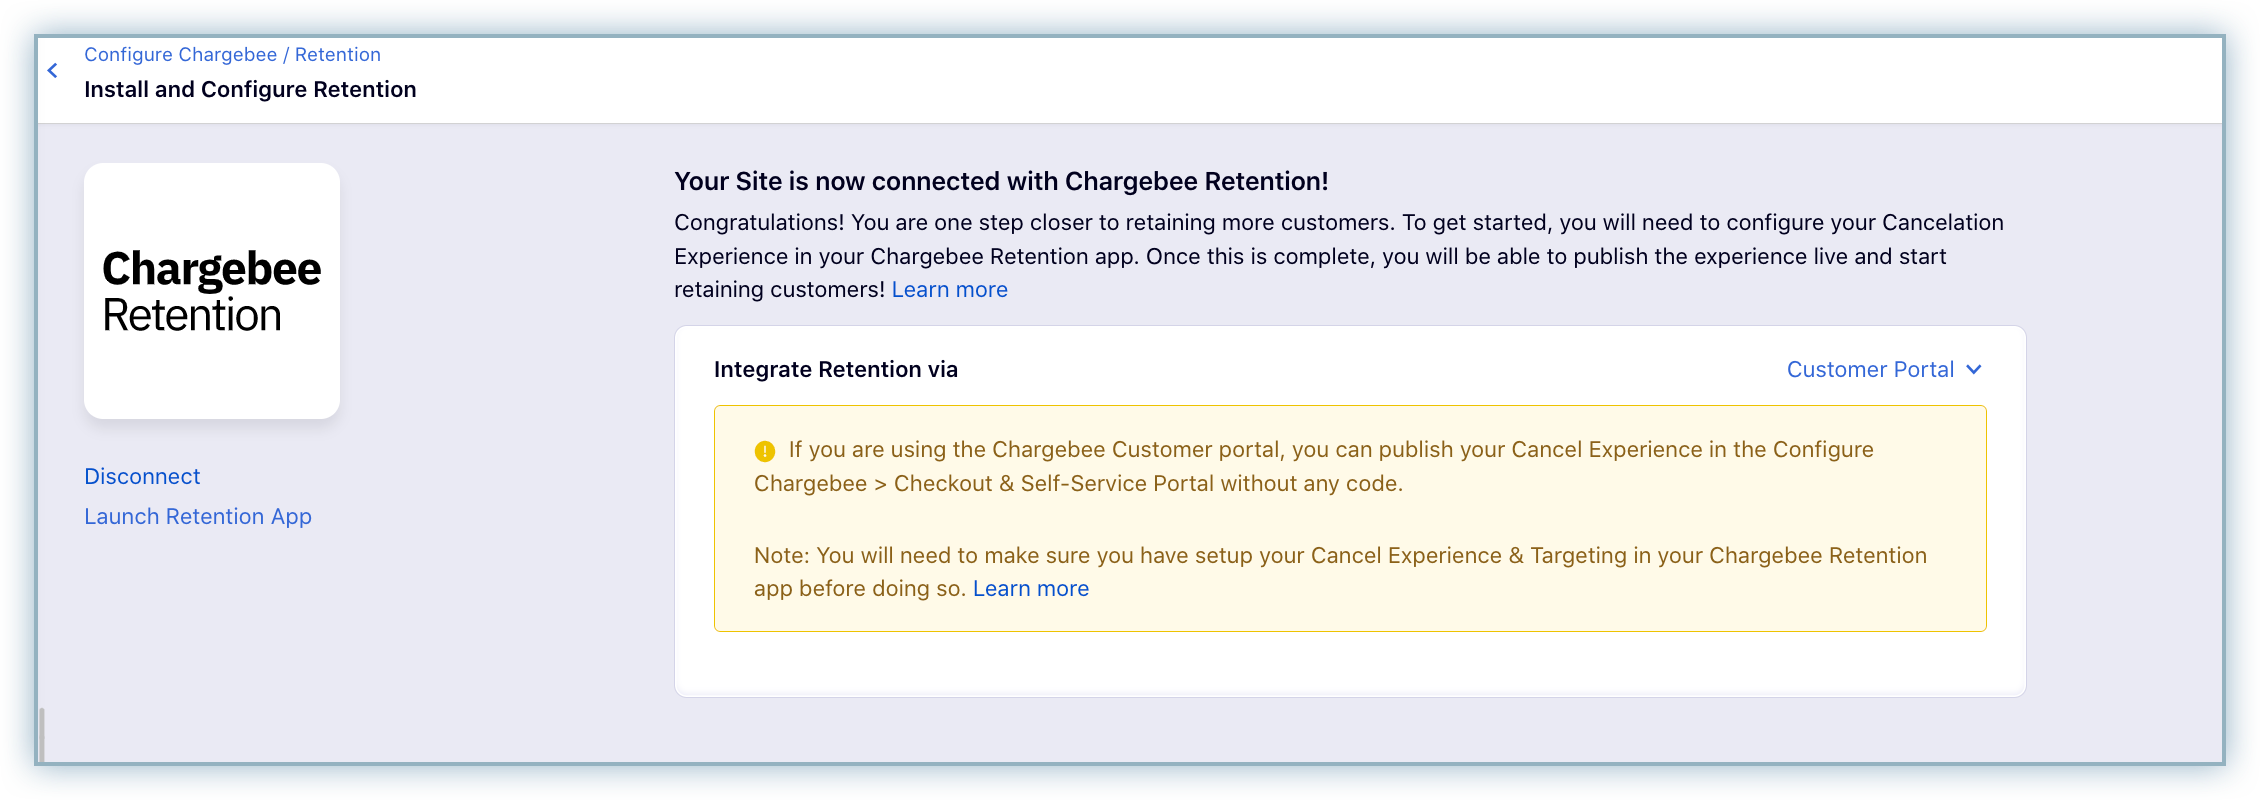The width and height of the screenshot is (2260, 800).
Task: Click the back arrow icon
Action: click(53, 71)
